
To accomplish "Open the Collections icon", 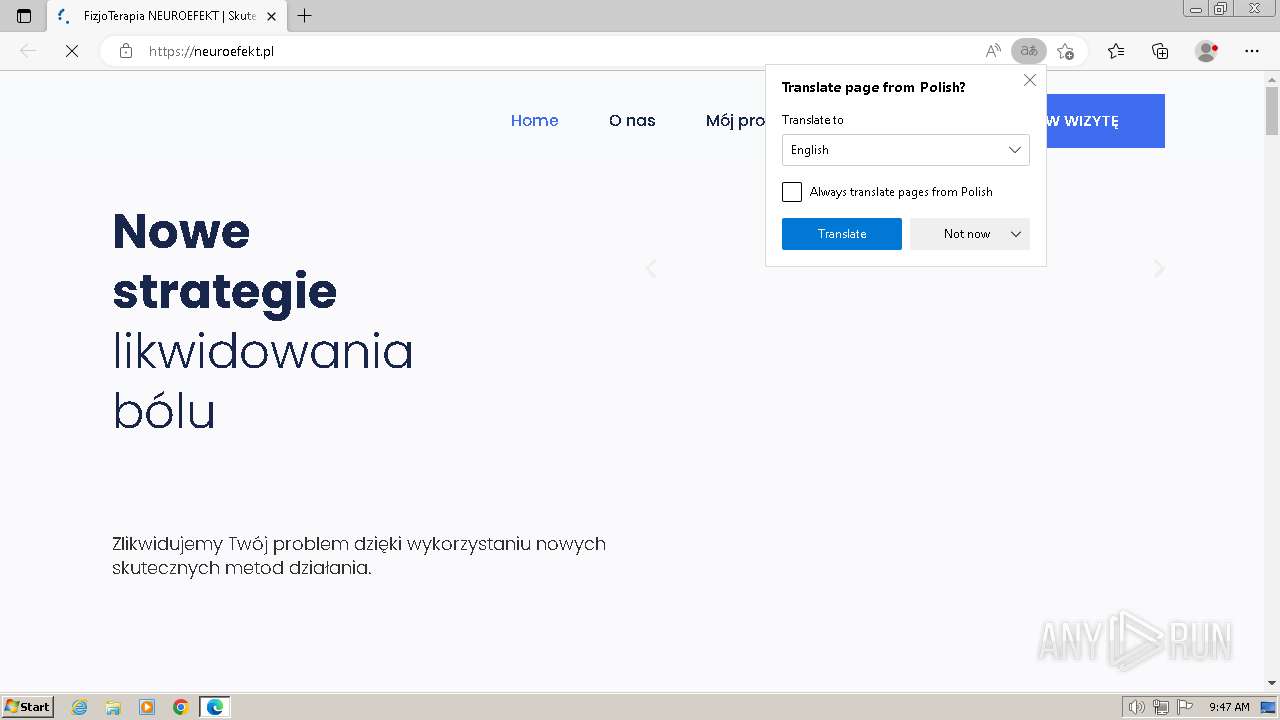I will [x=1160, y=51].
